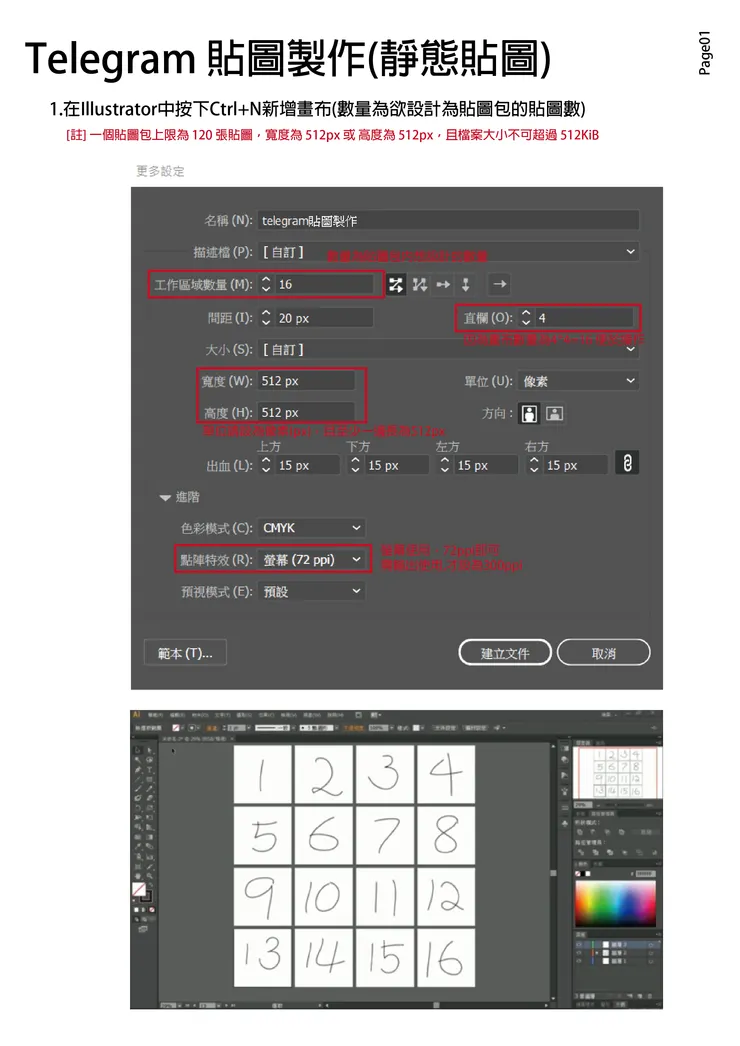Click artboard number 12 on the canvas
The height and width of the screenshot is (1046, 740).
(446, 897)
